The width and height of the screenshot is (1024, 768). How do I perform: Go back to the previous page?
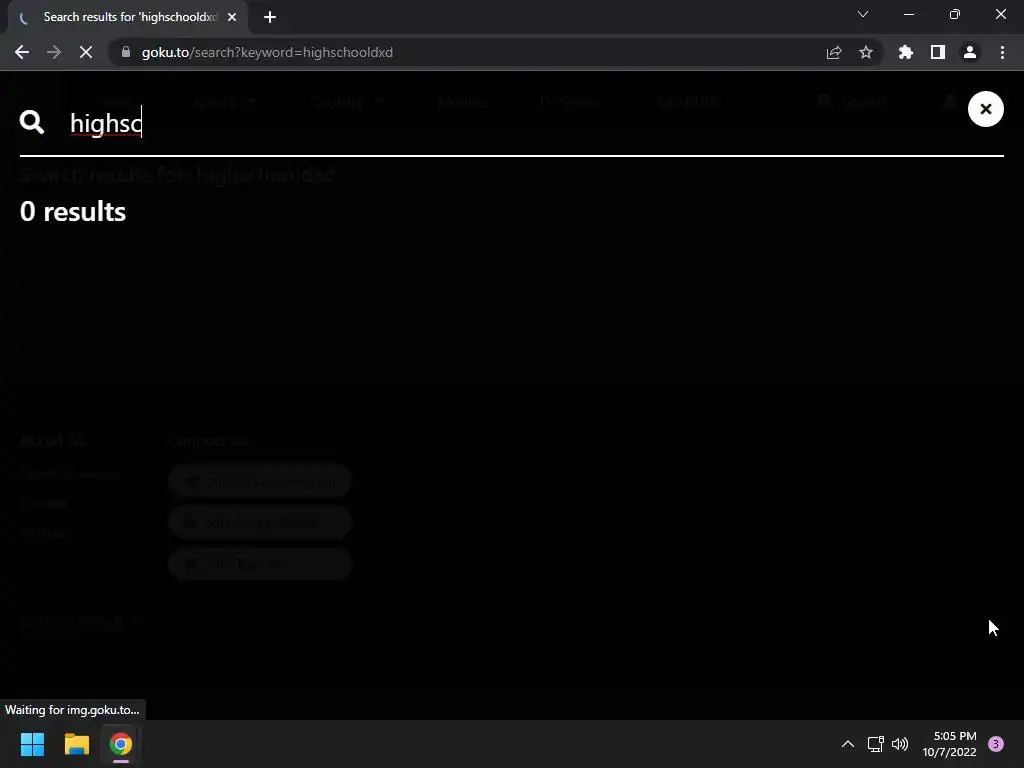point(22,52)
